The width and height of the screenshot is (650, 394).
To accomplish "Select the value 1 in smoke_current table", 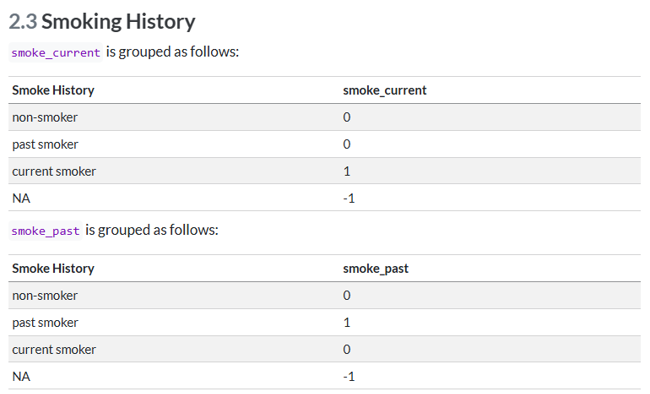I will (x=347, y=171).
